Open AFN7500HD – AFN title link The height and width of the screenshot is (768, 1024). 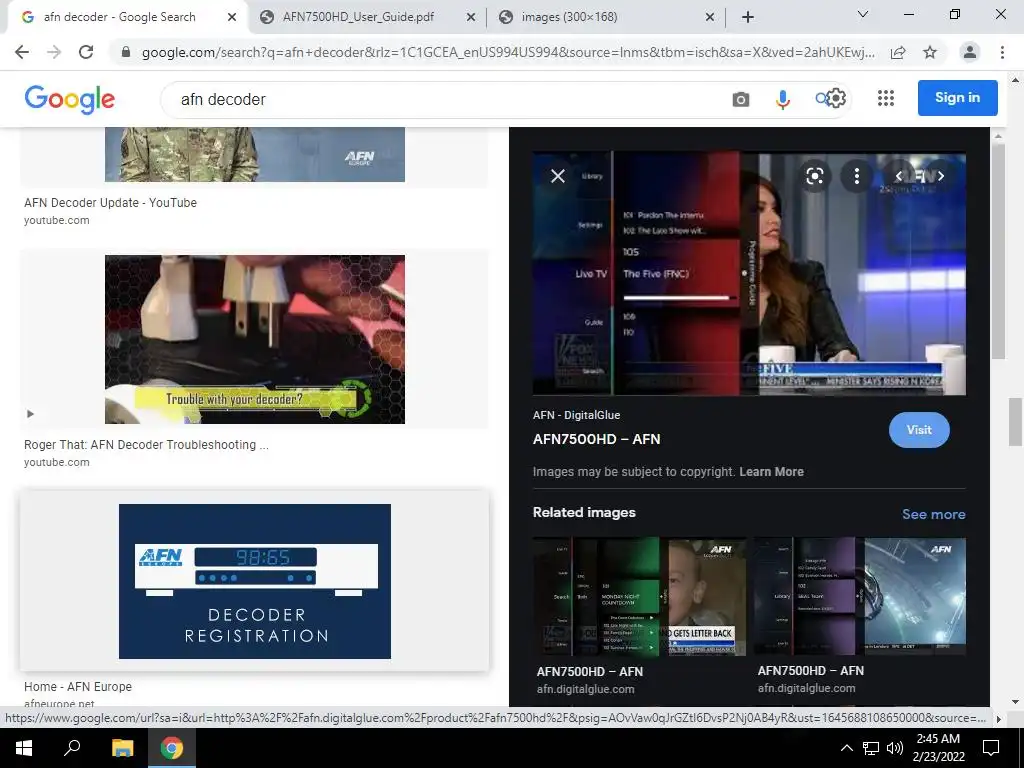596,439
